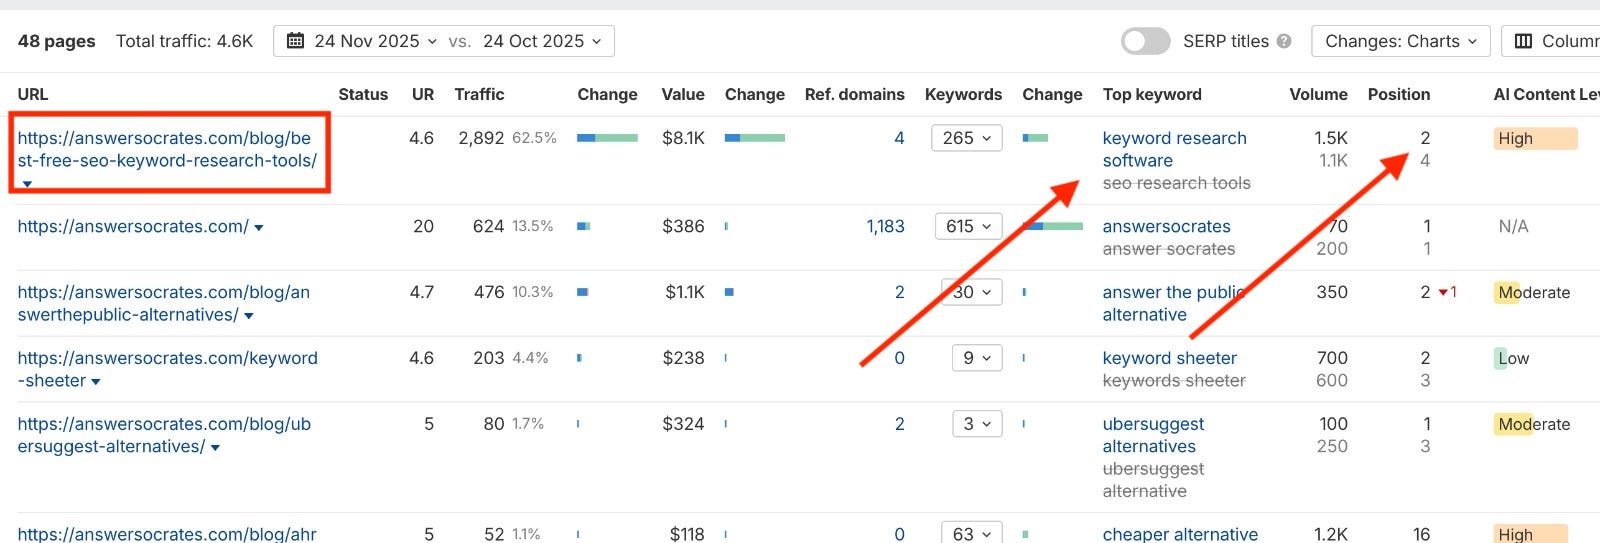The image size is (1600, 543).
Task: Sort by the Position column header
Action: coord(1399,94)
